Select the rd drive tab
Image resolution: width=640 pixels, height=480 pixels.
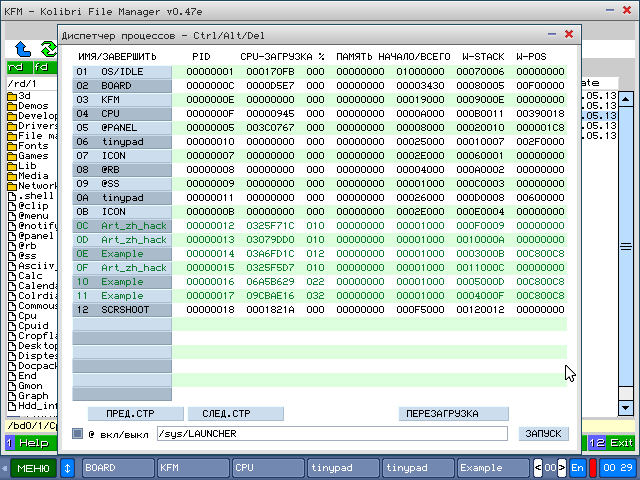pyautogui.click(x=17, y=67)
